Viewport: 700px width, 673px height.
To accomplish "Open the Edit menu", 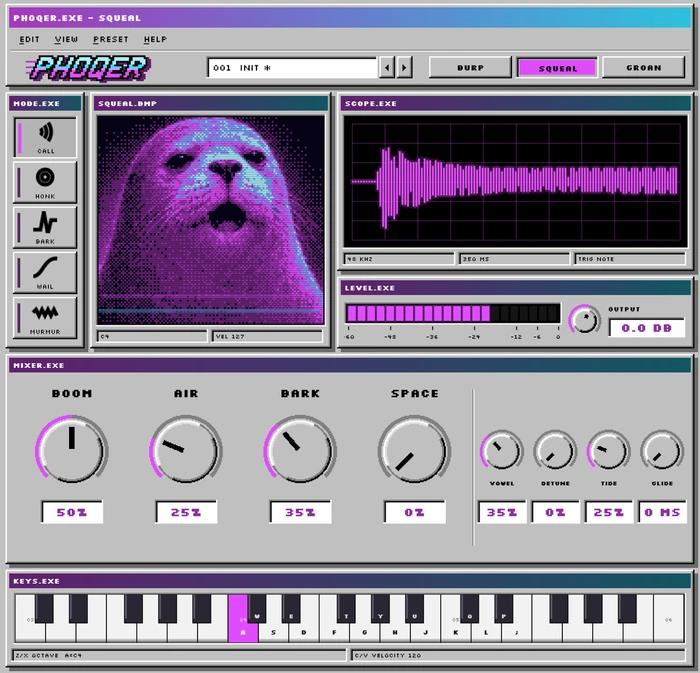I will [29, 39].
